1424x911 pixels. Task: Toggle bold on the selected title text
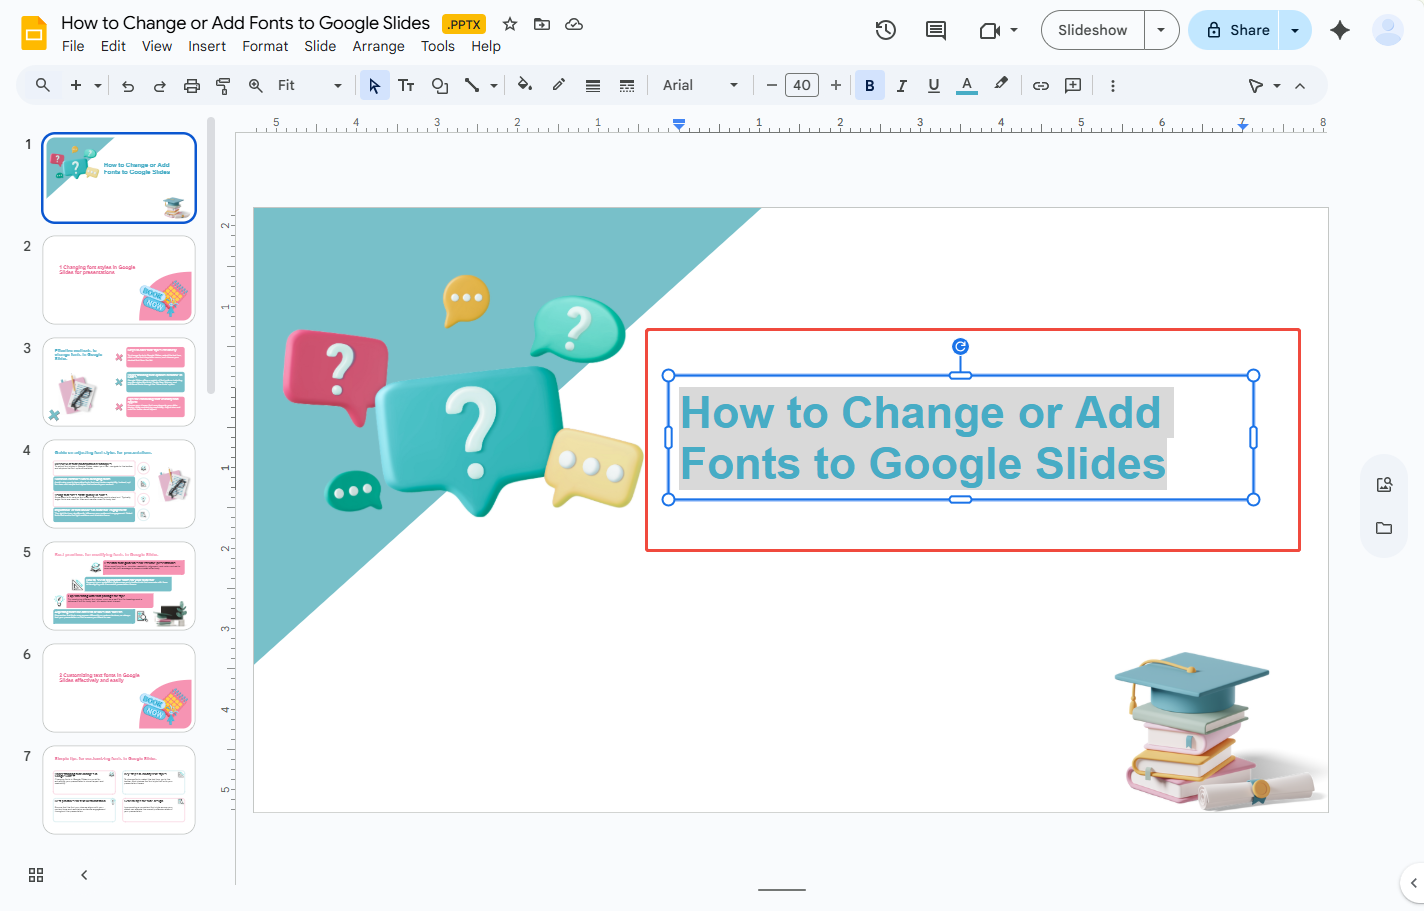[x=869, y=85]
